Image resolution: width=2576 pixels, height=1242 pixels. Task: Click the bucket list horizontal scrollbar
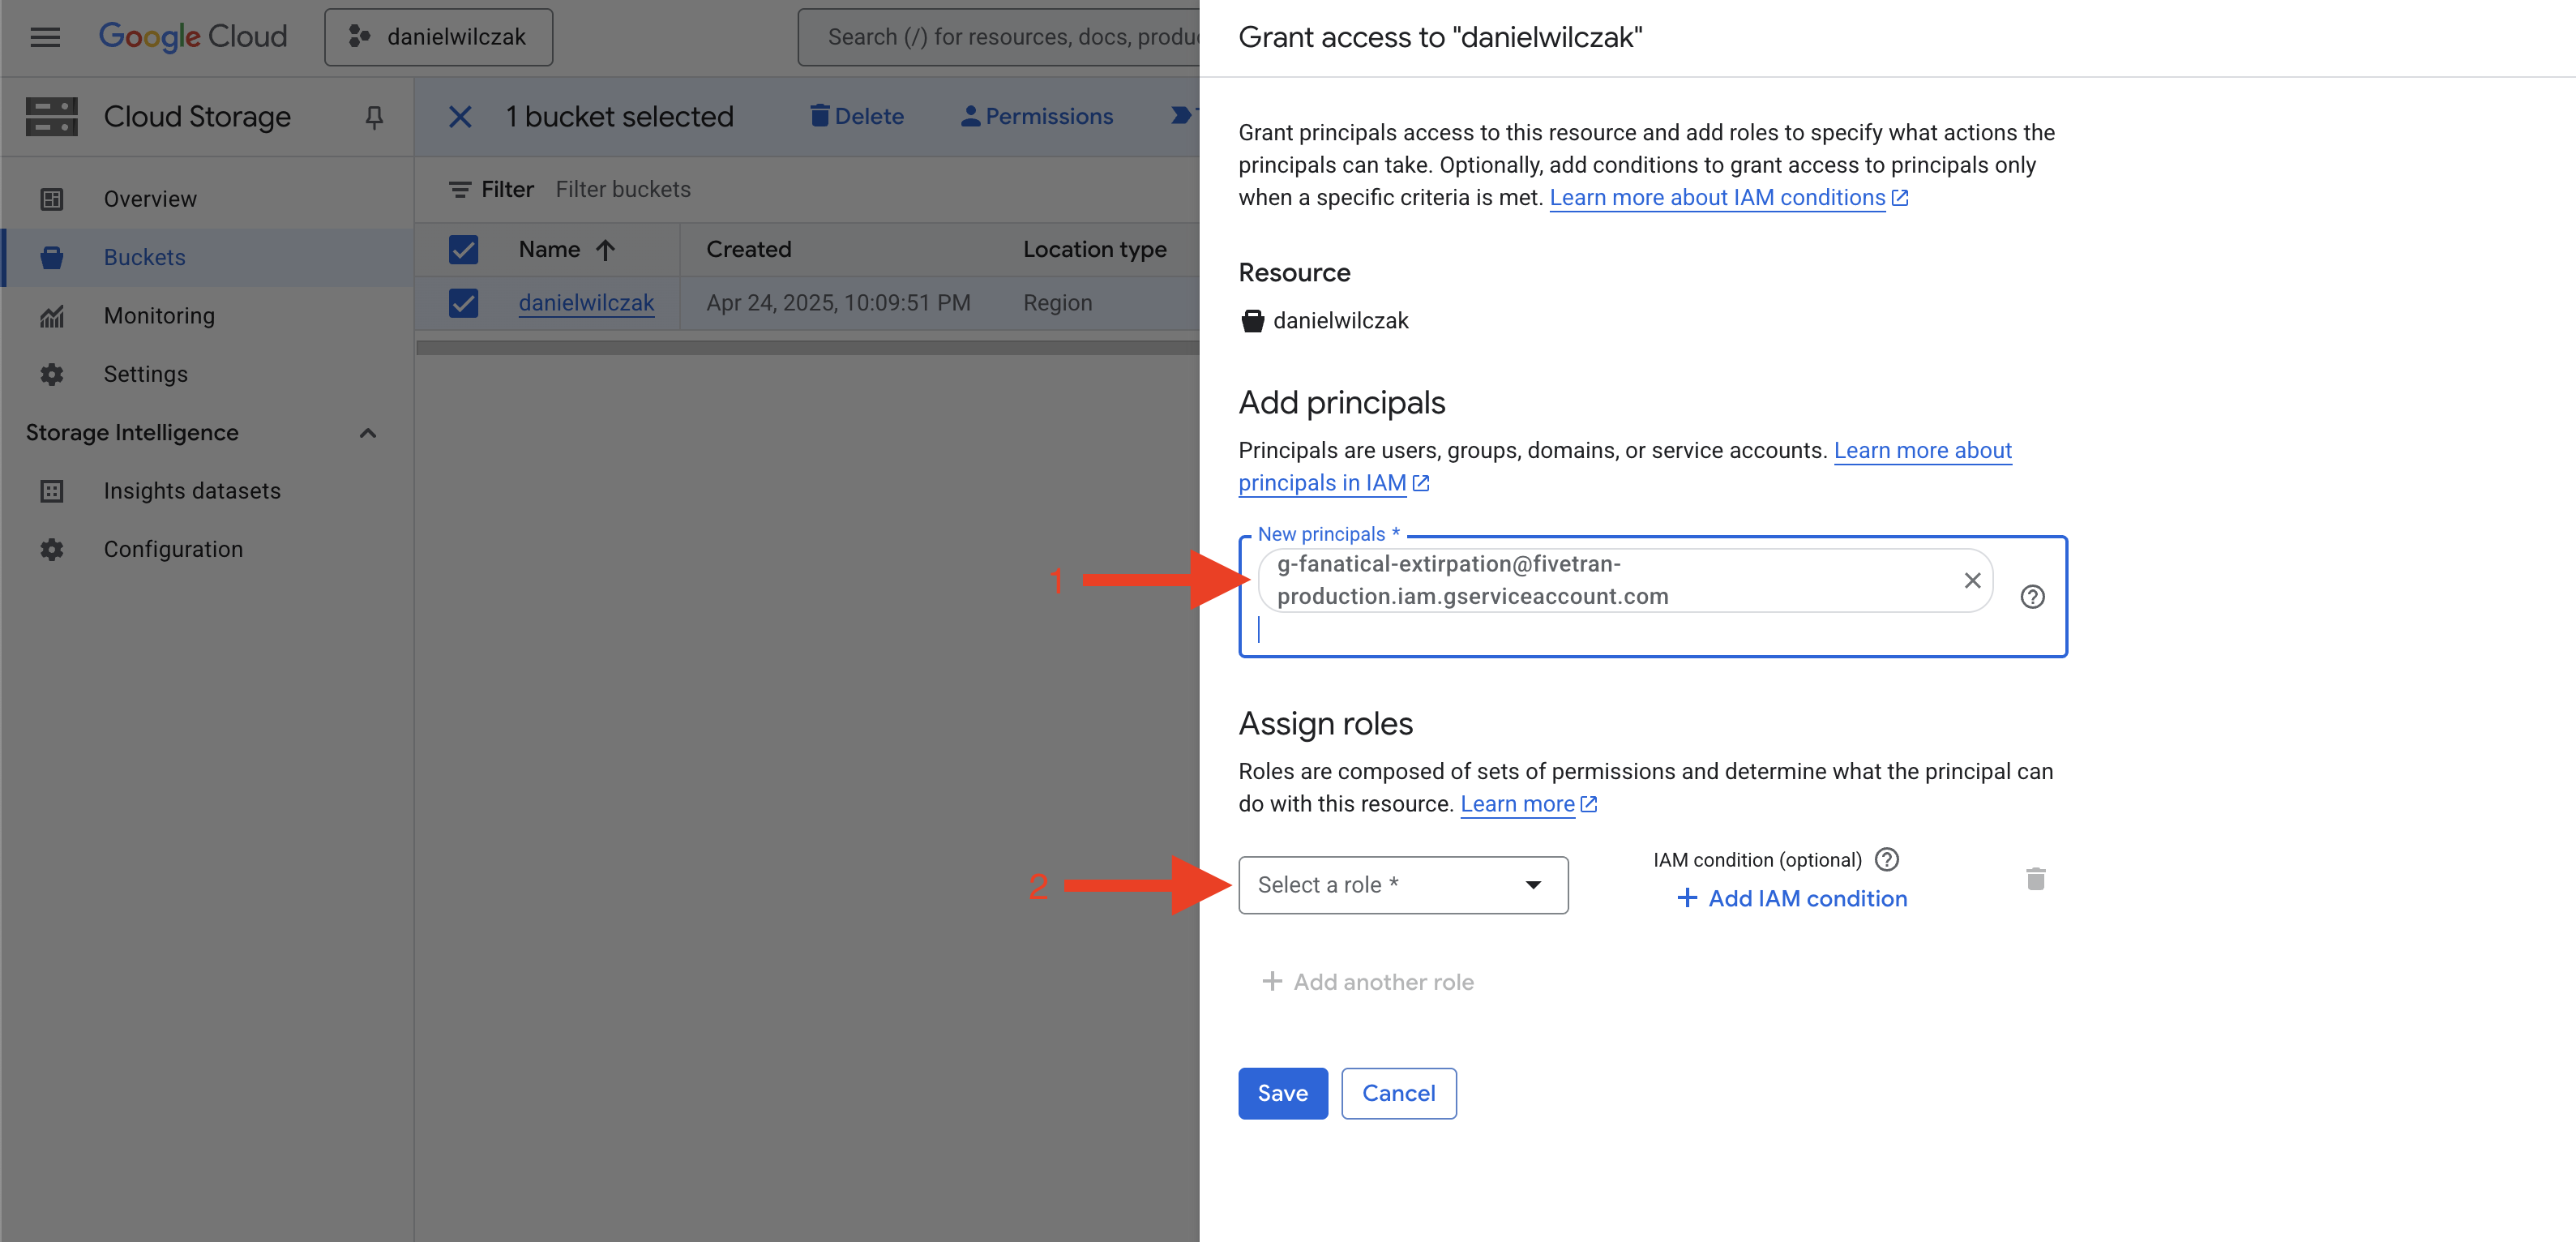(808, 348)
